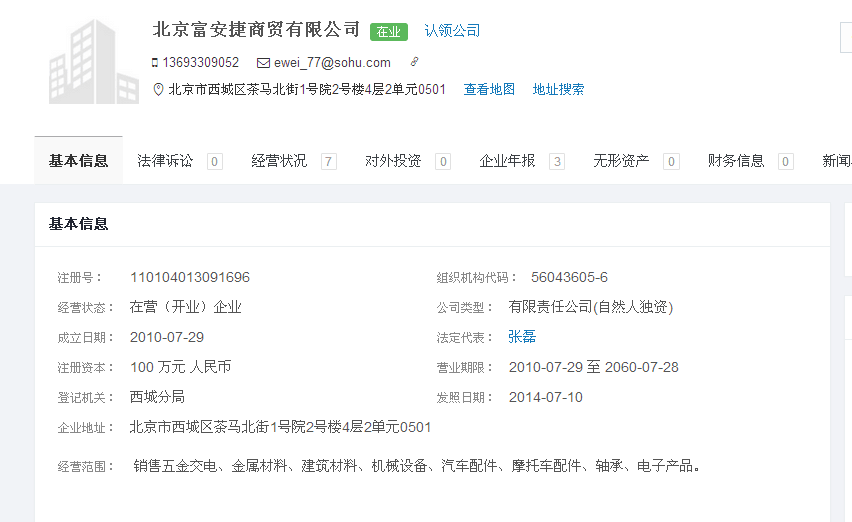Click the email address ewei_77@sohu.com

332,63
